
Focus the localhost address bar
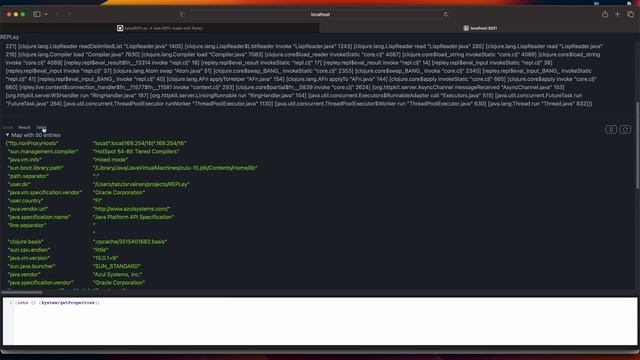click(x=320, y=14)
